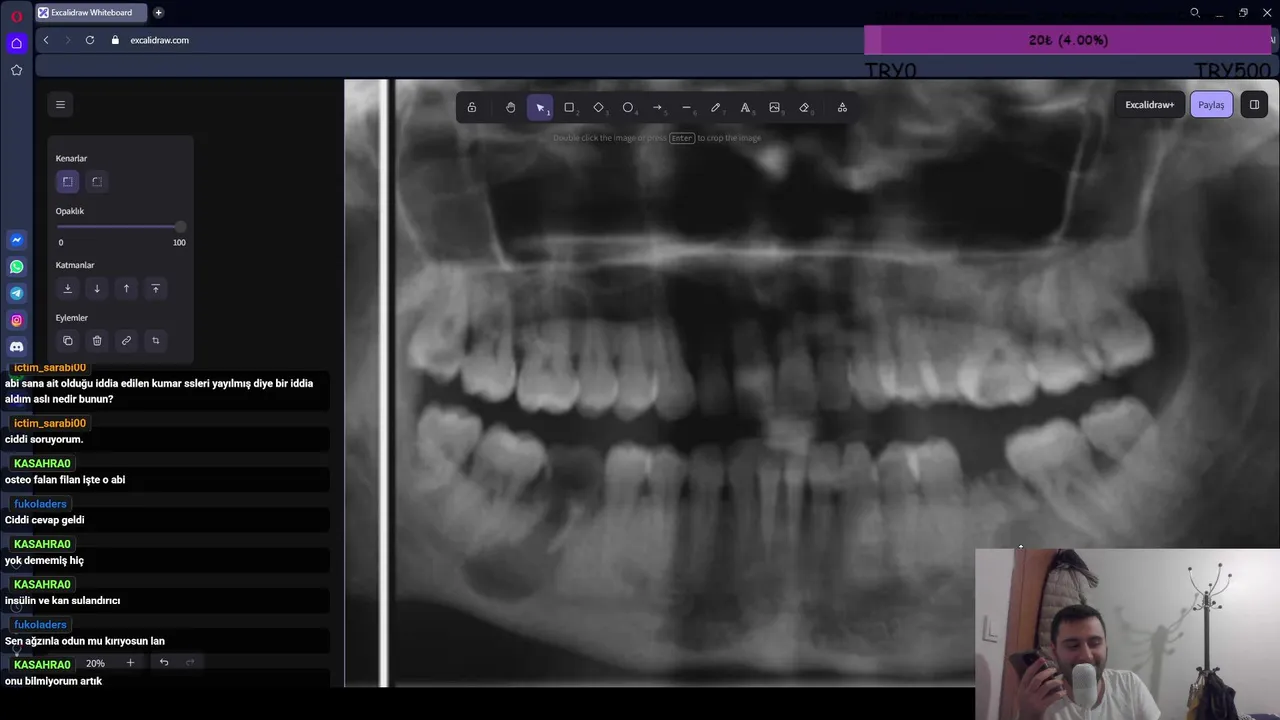This screenshot has width=1280, height=720.
Task: Open Discord in the Opera sidebar
Action: (16, 347)
